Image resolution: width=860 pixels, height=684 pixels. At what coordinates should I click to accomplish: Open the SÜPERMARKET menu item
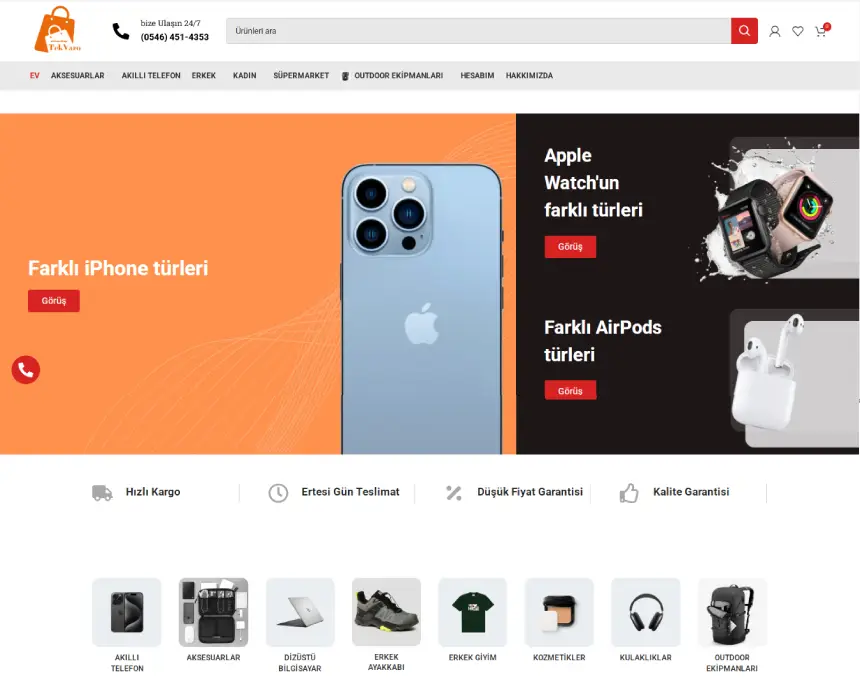coord(301,76)
